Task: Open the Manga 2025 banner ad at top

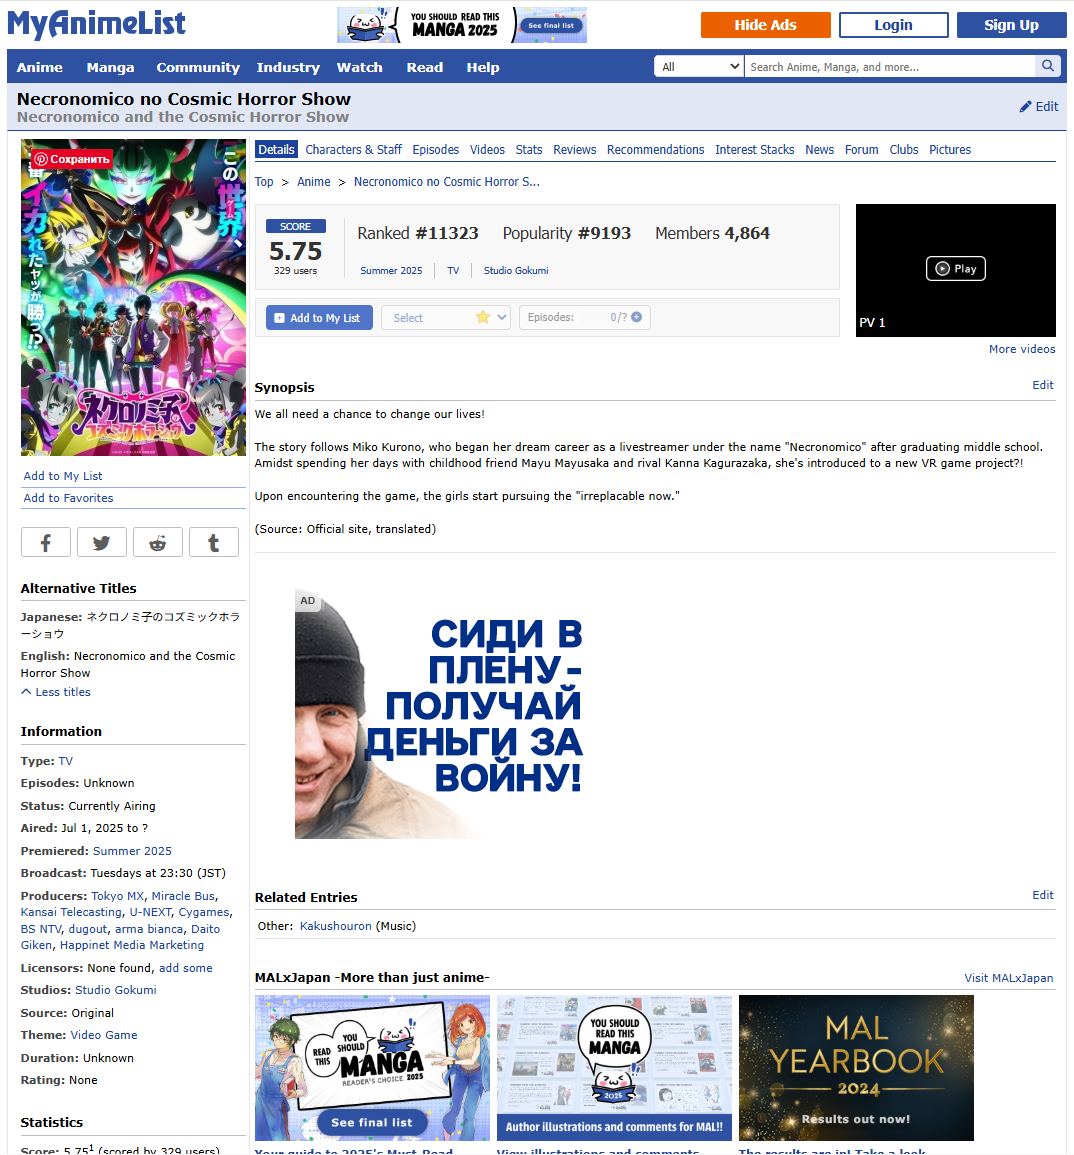Action: pos(462,25)
